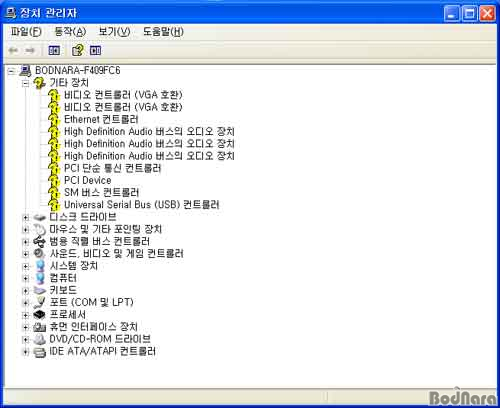Screen dimensions: 500x408
Task: Open the help question-mark toolbar icon
Action: pos(78,51)
